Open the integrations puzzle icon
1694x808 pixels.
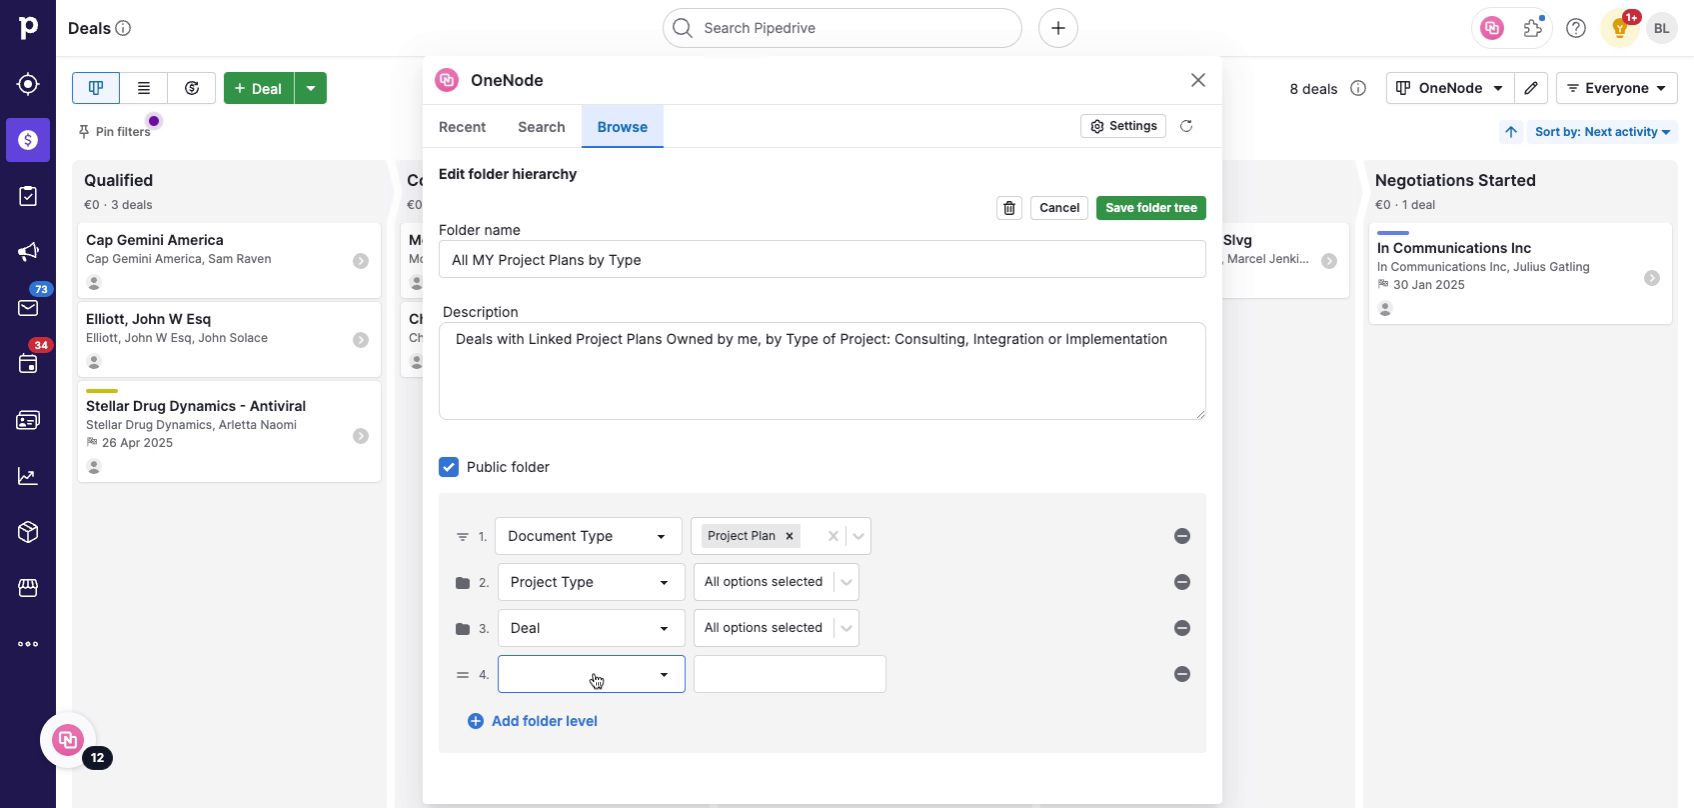click(1533, 28)
